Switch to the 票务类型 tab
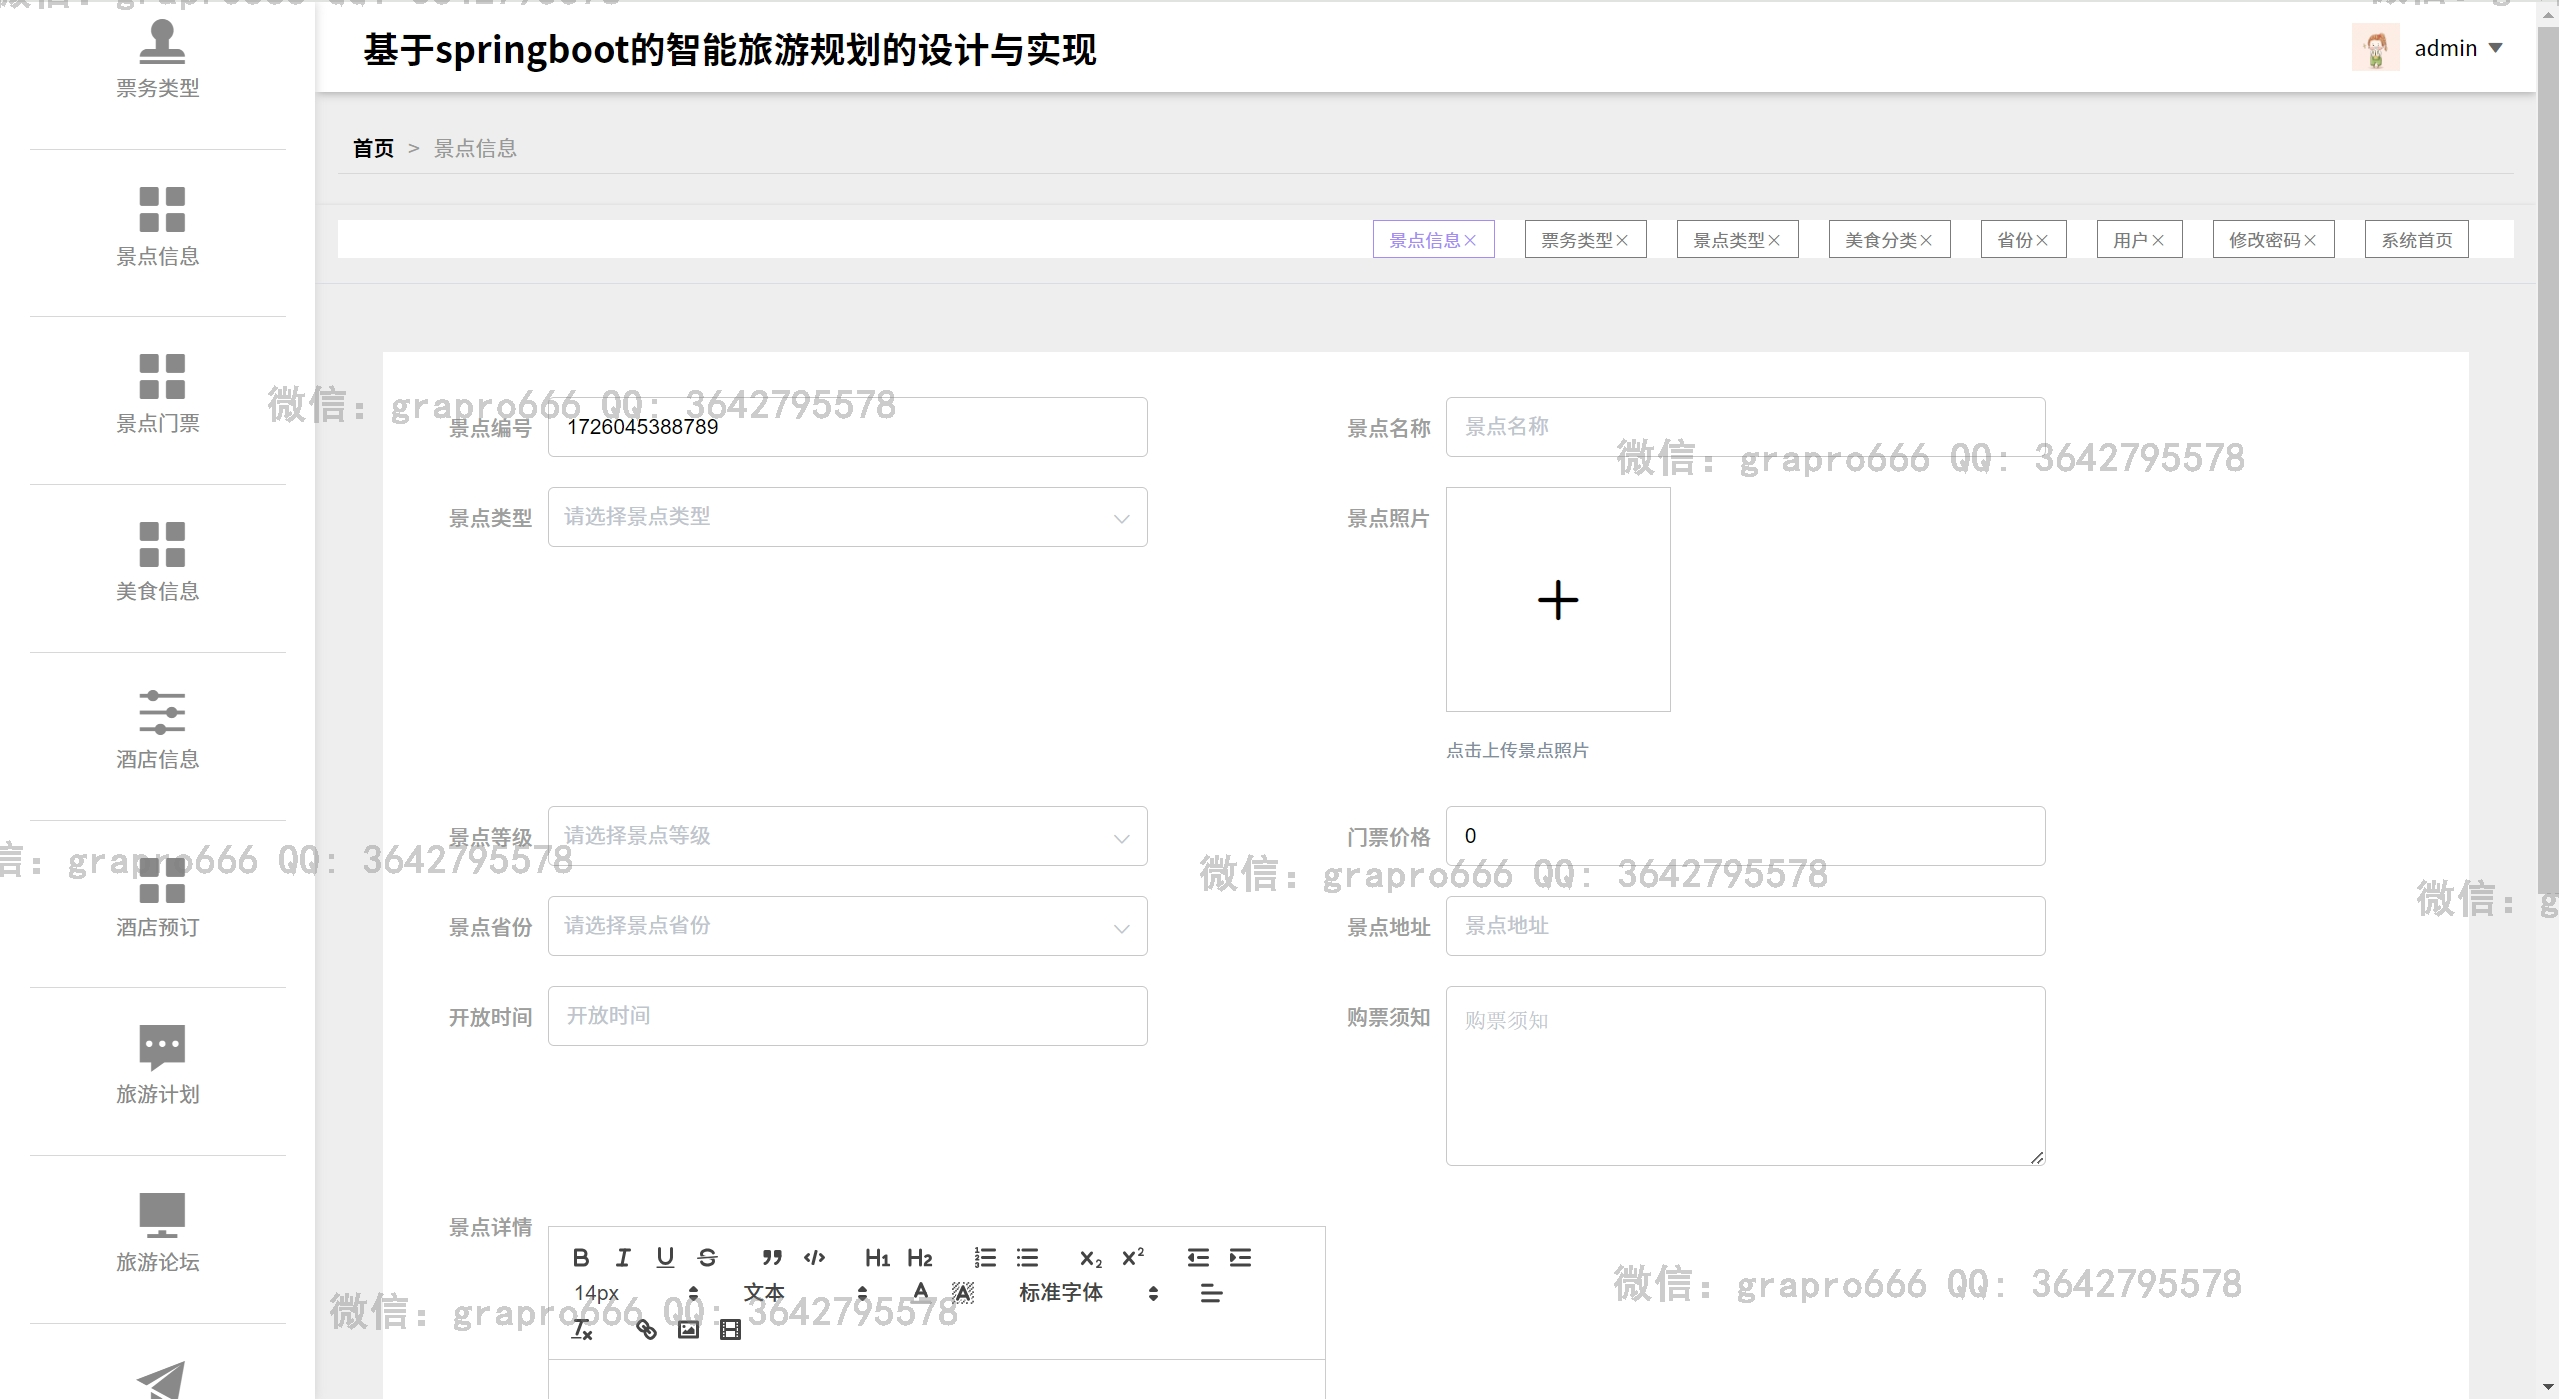The width and height of the screenshot is (2559, 1399). pyautogui.click(x=1576, y=240)
